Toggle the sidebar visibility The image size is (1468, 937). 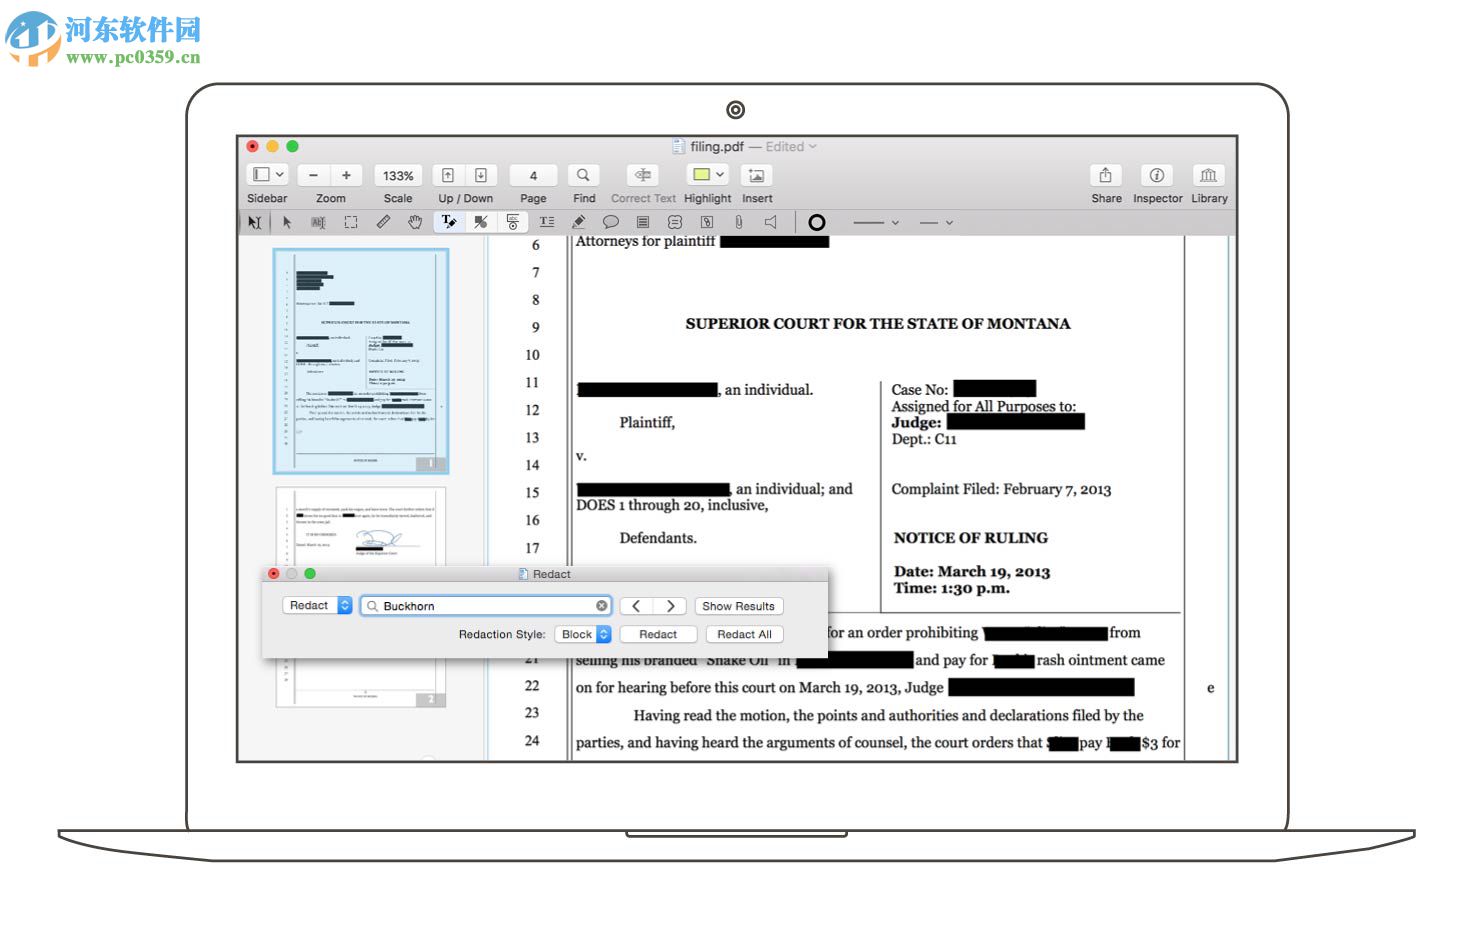point(262,174)
